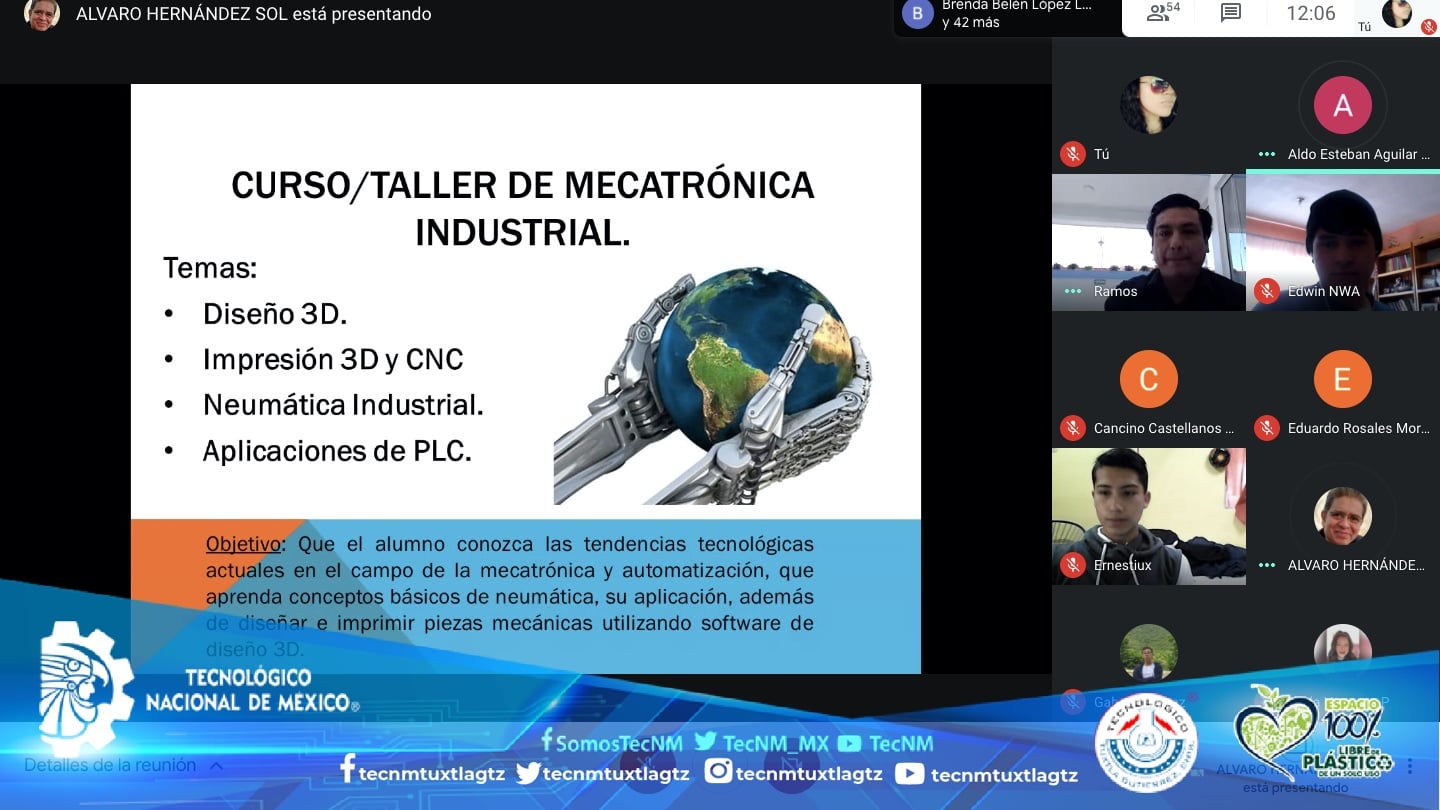The height and width of the screenshot is (810, 1440).
Task: Click 'Neumática Industrial.' bullet on slide
Action: click(343, 405)
